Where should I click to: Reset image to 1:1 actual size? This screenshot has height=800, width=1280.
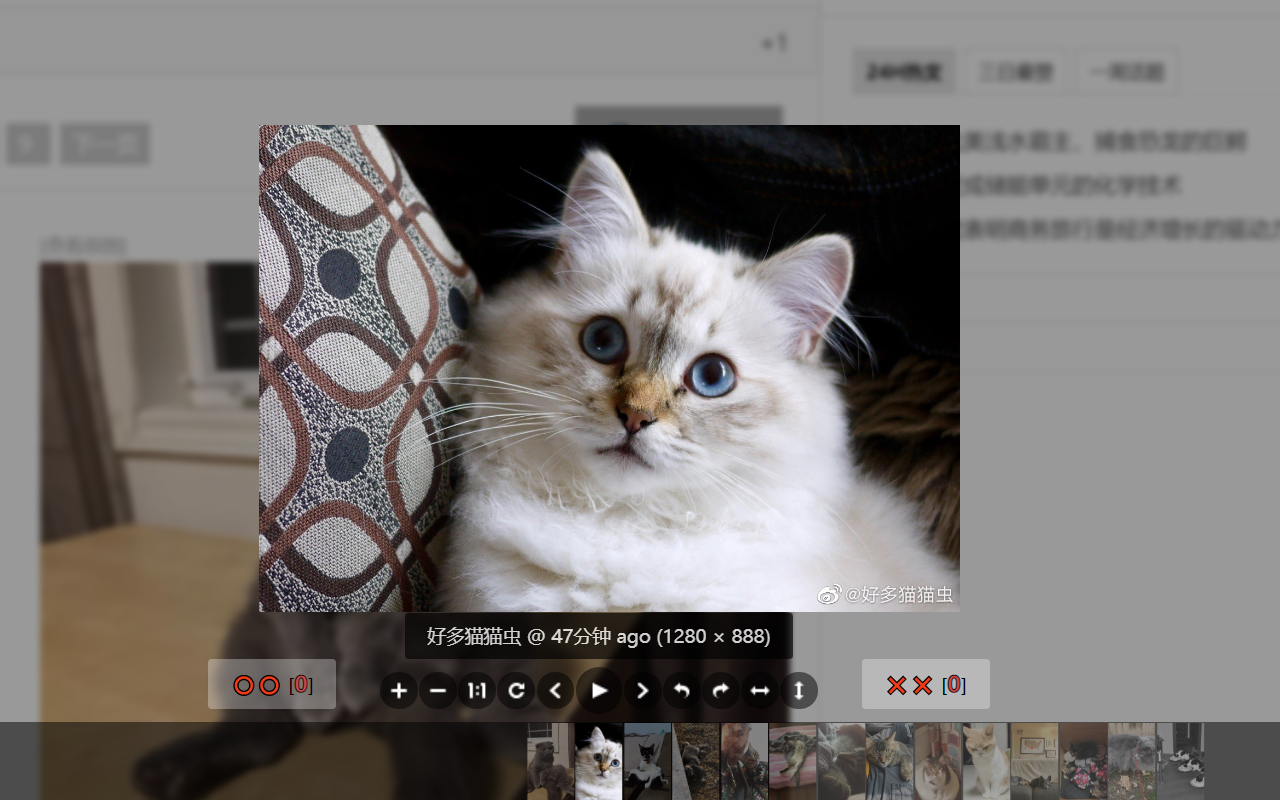(477, 690)
